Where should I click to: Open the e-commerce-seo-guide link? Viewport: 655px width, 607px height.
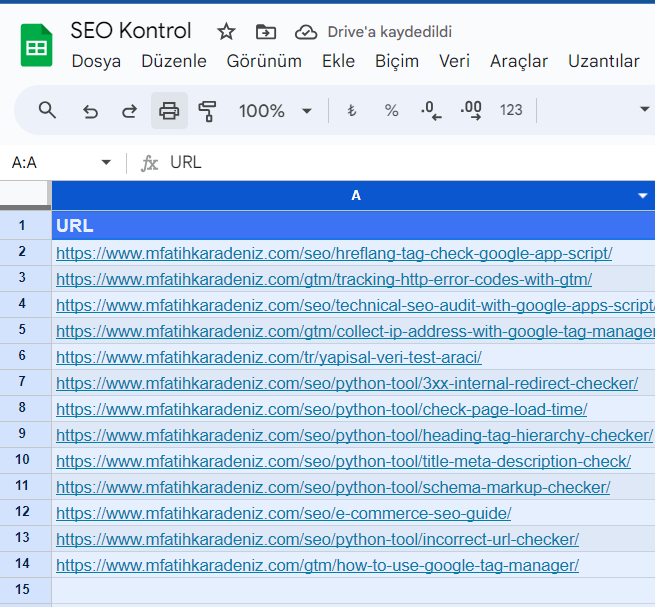point(283,513)
